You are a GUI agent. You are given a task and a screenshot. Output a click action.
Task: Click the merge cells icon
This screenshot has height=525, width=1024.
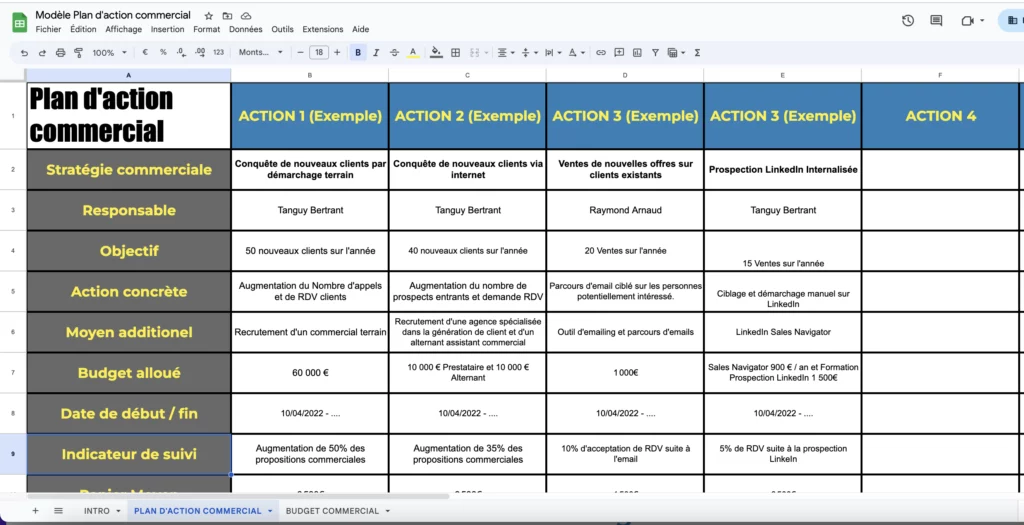click(x=475, y=53)
